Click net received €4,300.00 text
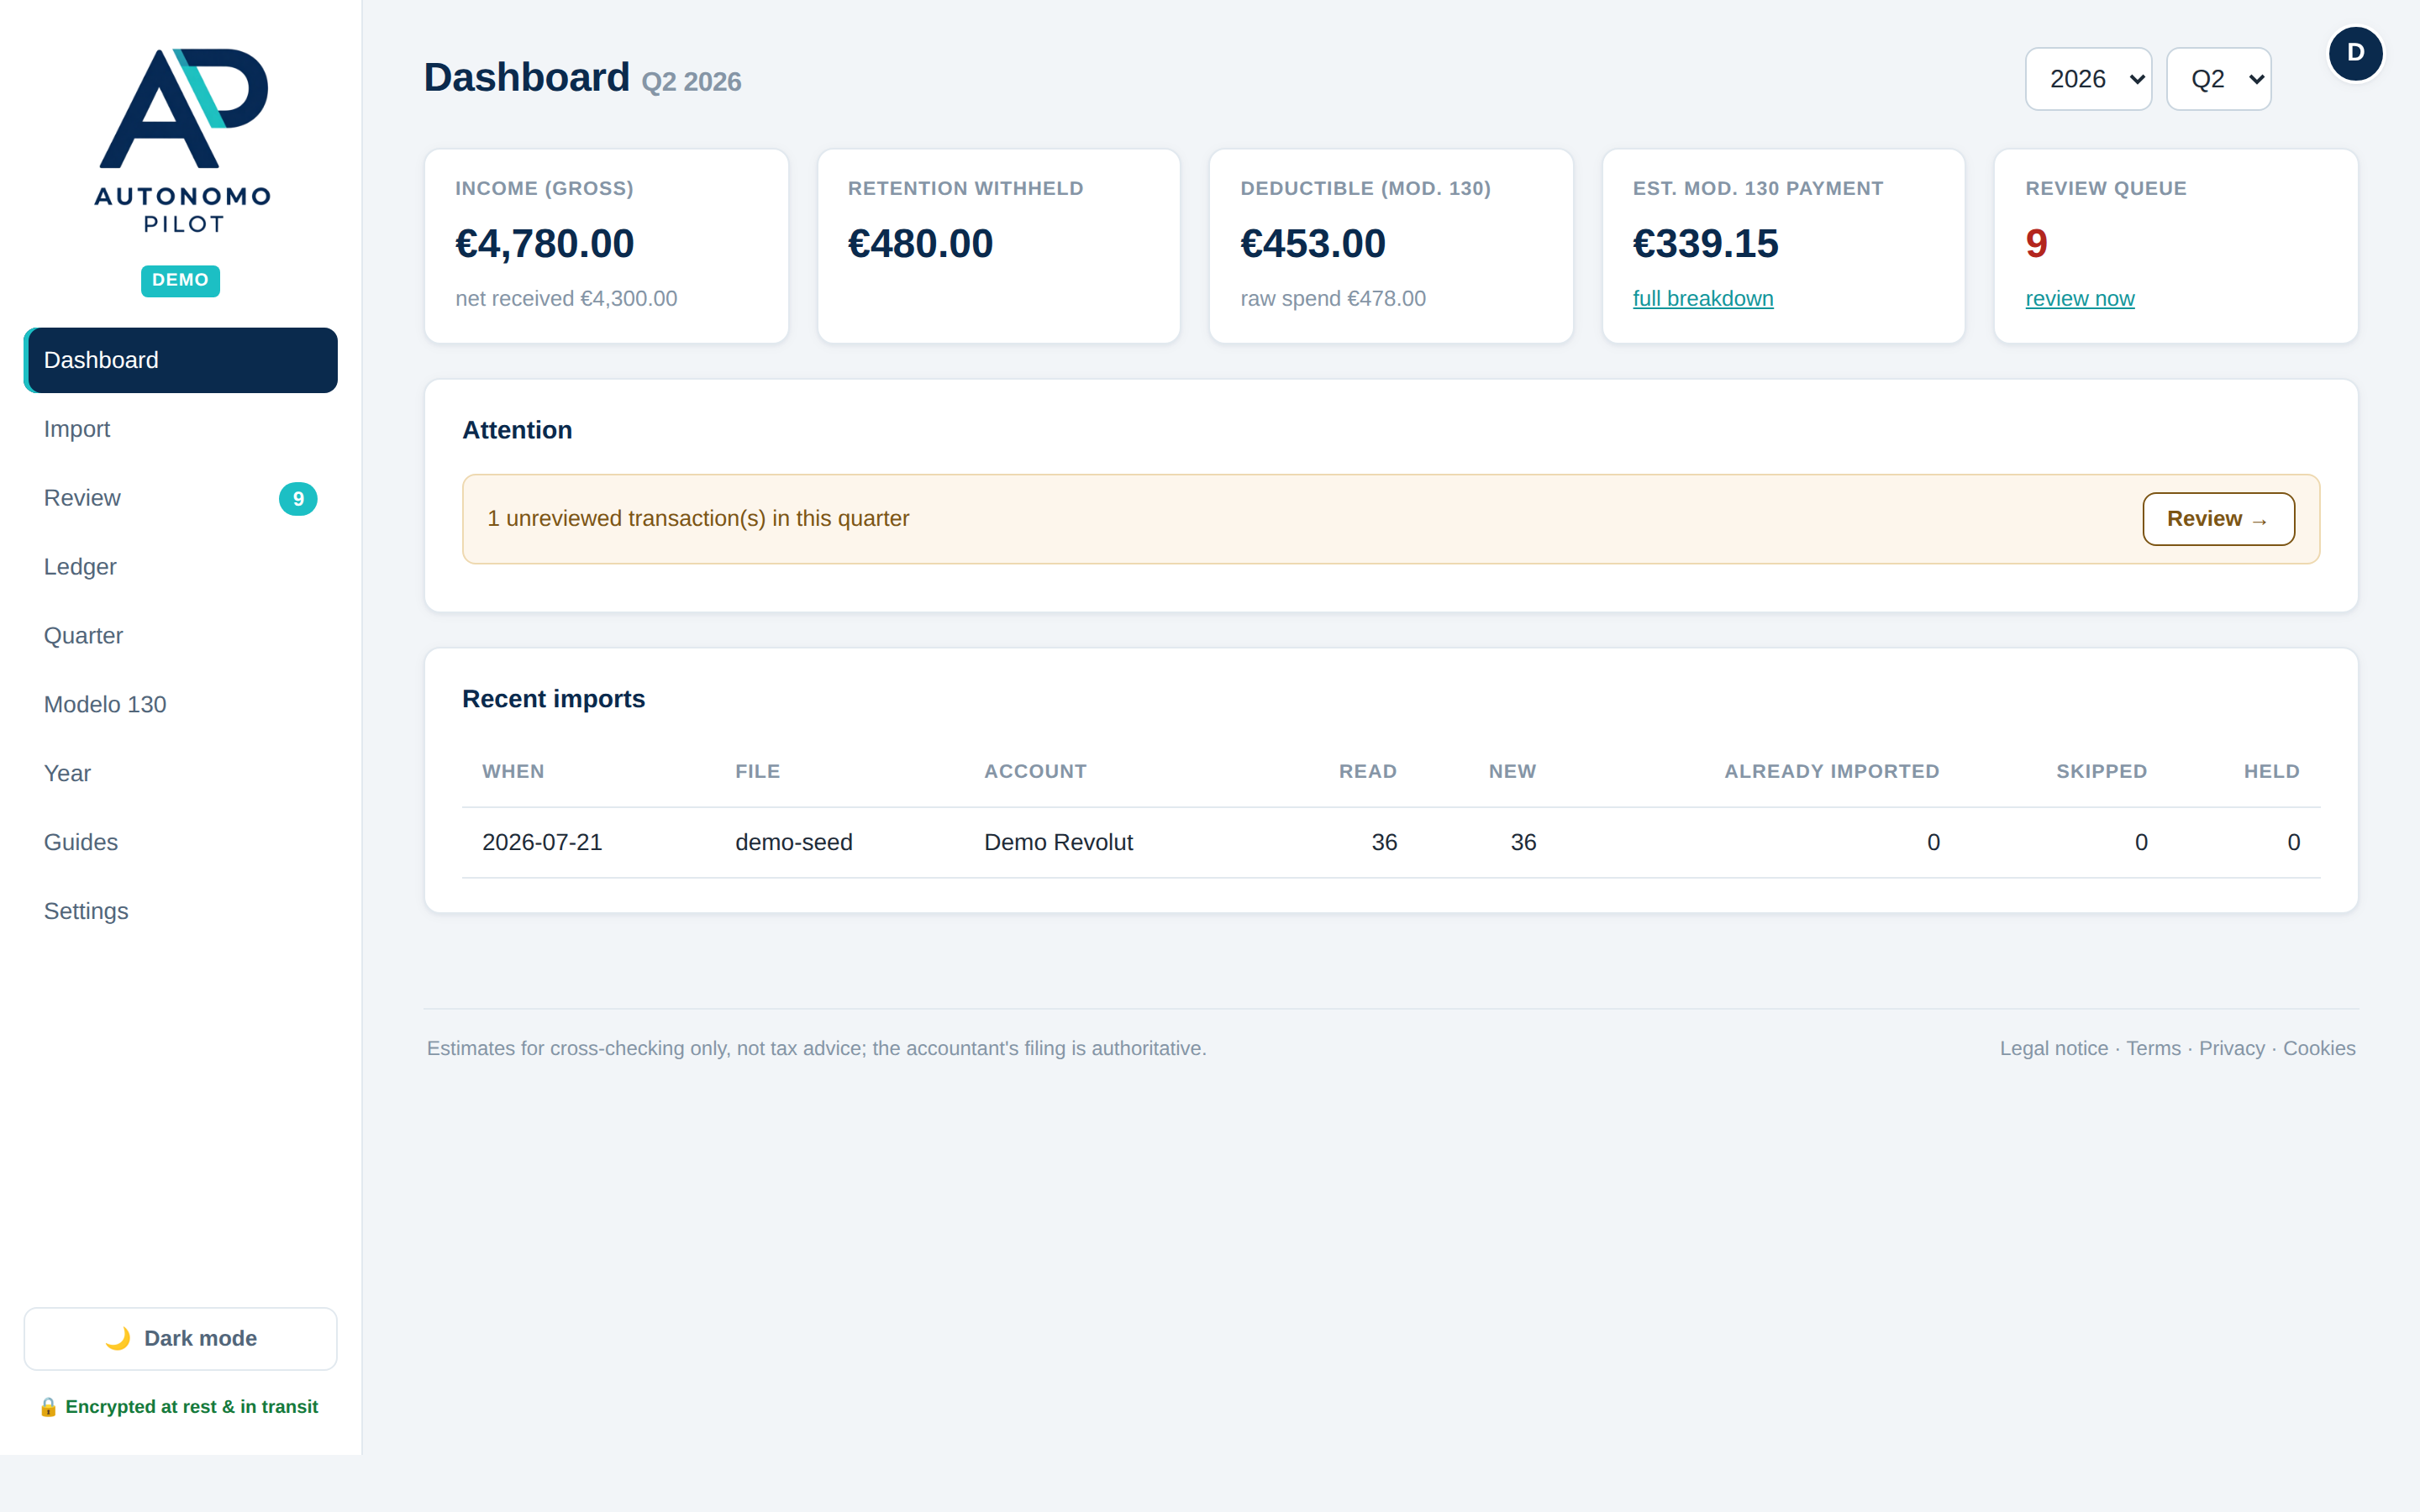 [566, 299]
